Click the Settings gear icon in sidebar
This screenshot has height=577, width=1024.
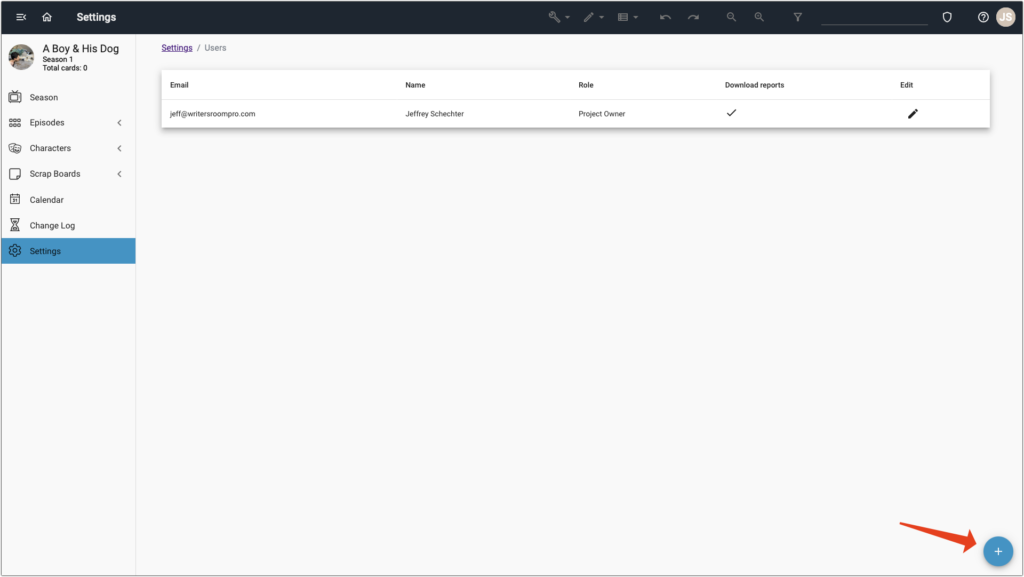[x=15, y=251]
